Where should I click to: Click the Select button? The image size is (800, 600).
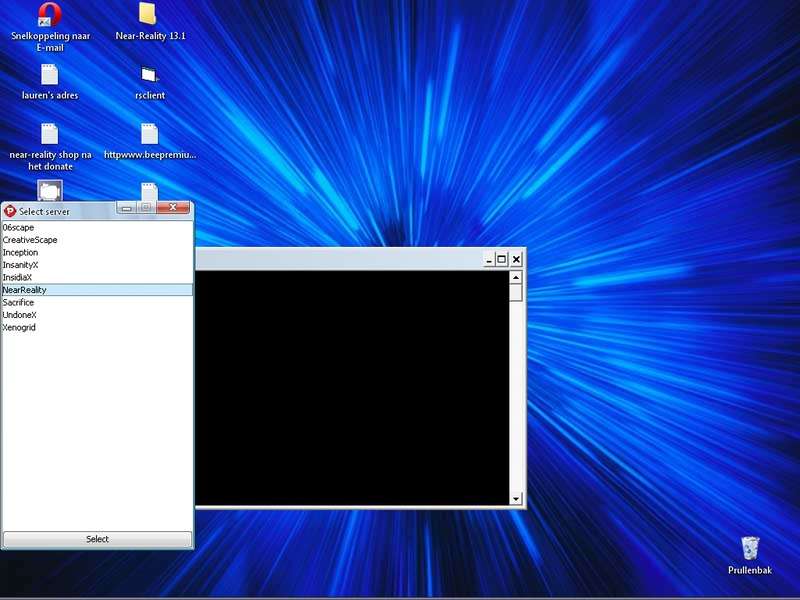coord(97,539)
